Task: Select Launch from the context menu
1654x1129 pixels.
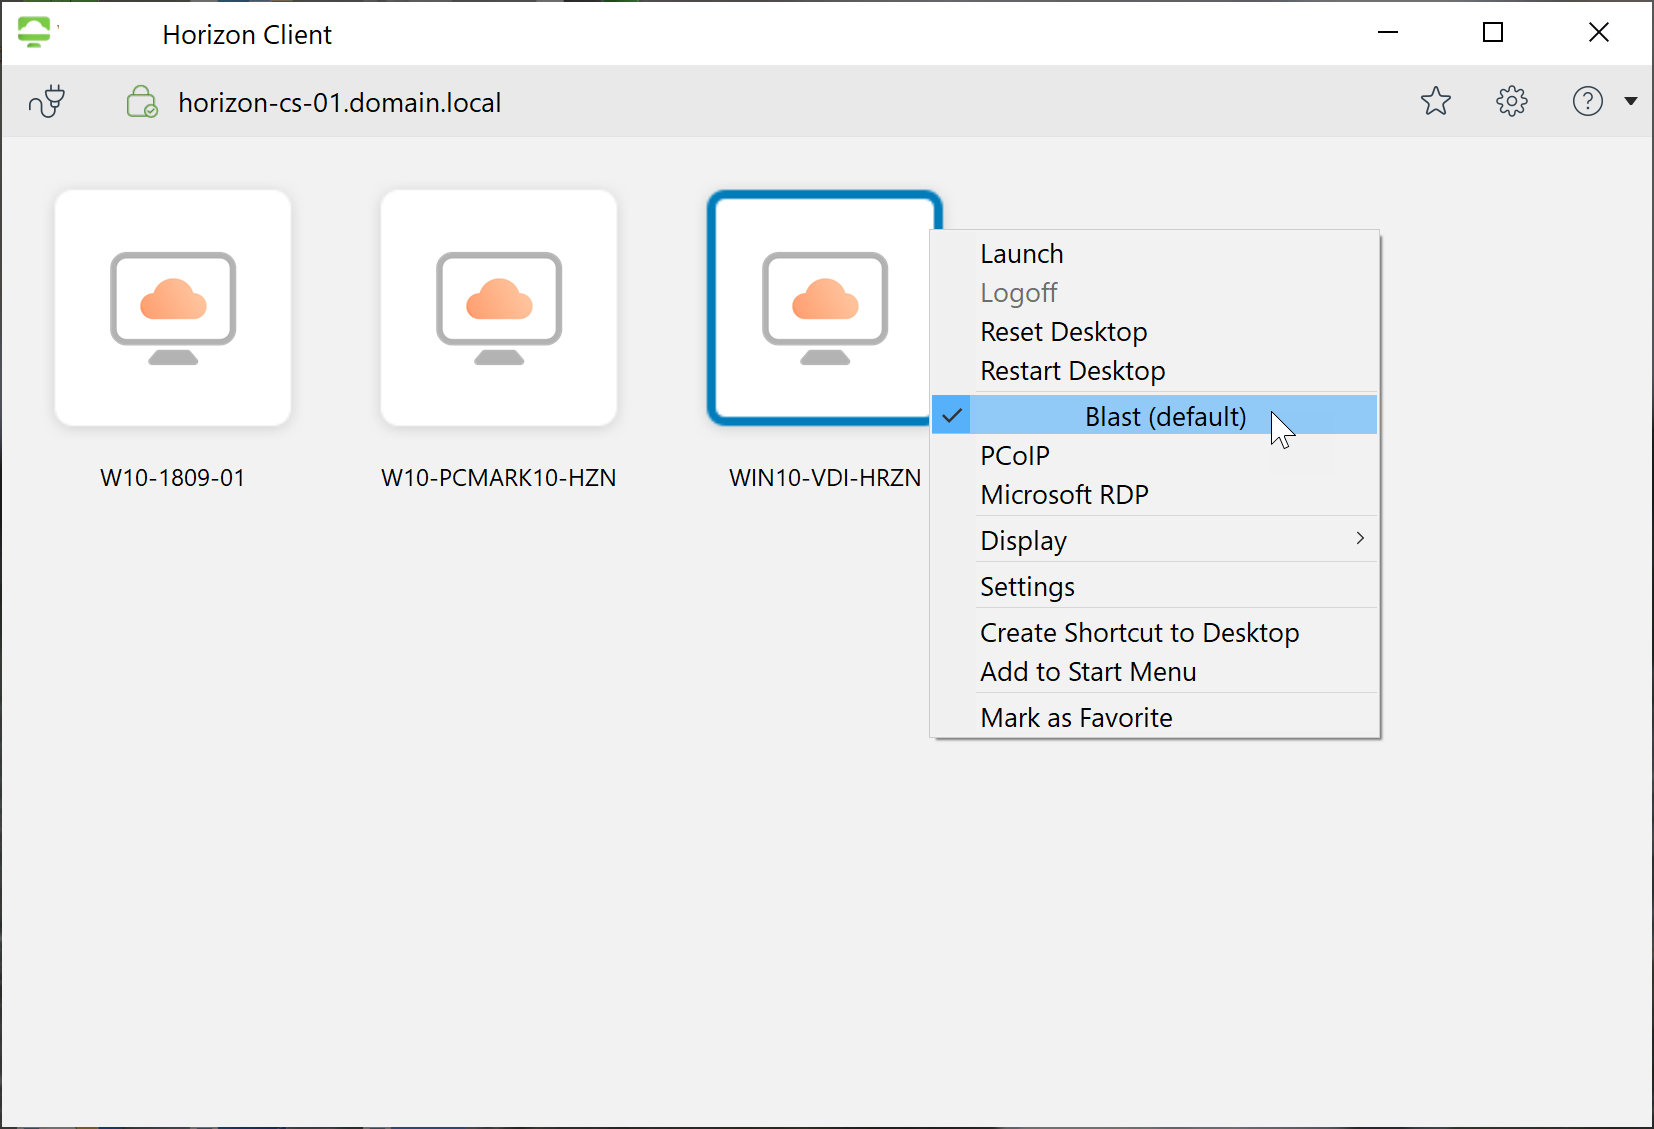Action: (1021, 253)
